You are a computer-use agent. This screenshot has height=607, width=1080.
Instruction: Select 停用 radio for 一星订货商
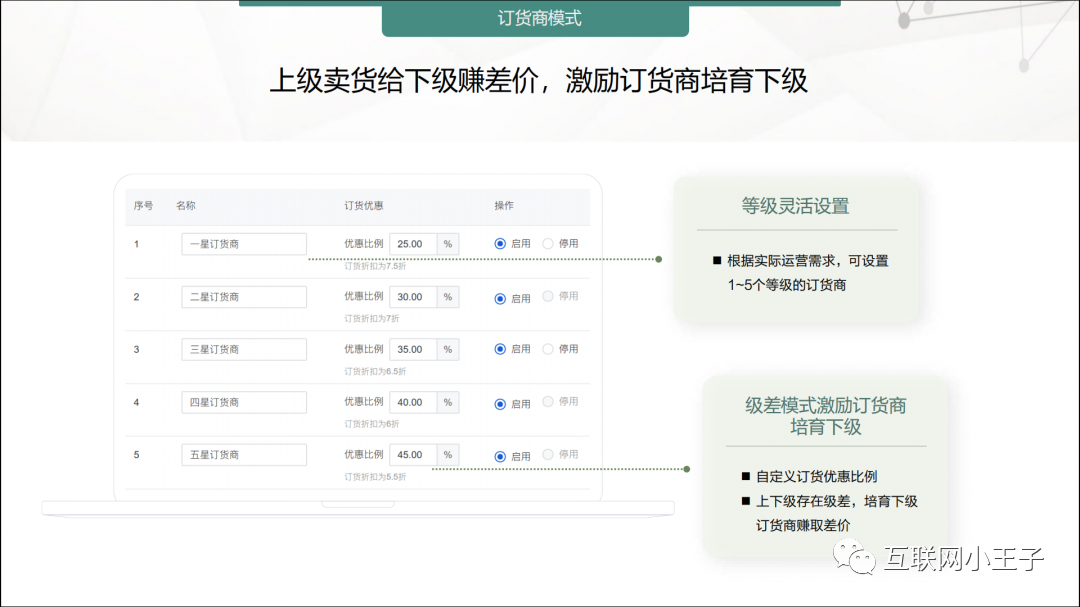click(548, 243)
